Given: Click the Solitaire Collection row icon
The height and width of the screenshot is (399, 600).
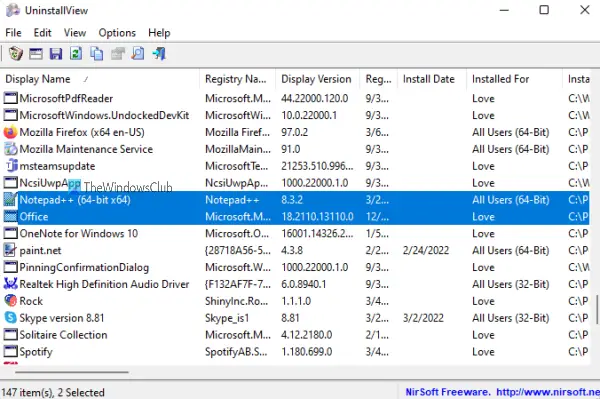Looking at the screenshot, I should [x=11, y=335].
